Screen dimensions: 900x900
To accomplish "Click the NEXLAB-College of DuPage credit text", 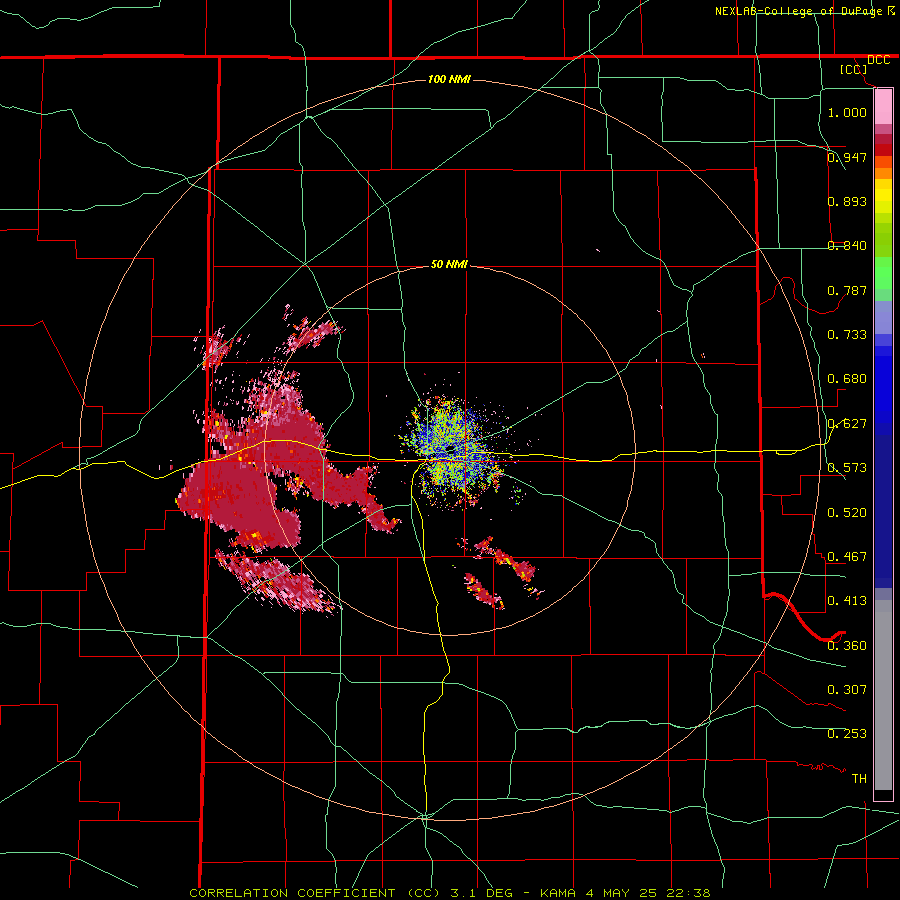I will (799, 11).
